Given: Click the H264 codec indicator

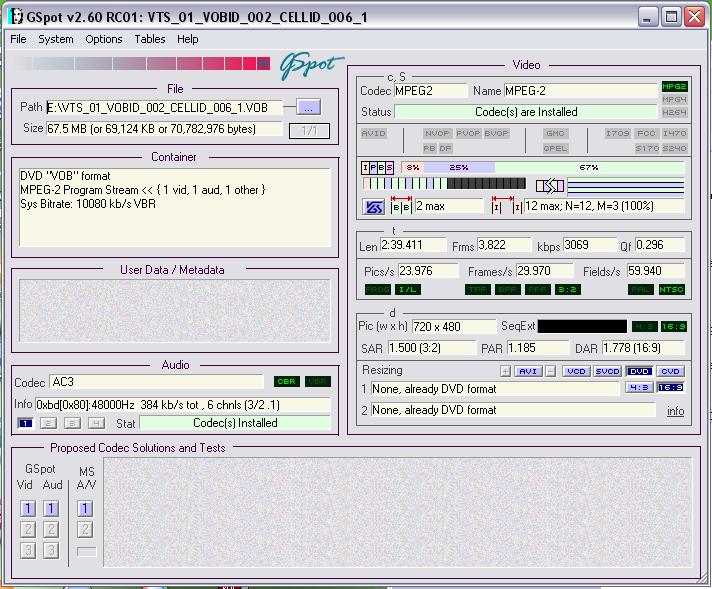Looking at the screenshot, I should click(674, 112).
